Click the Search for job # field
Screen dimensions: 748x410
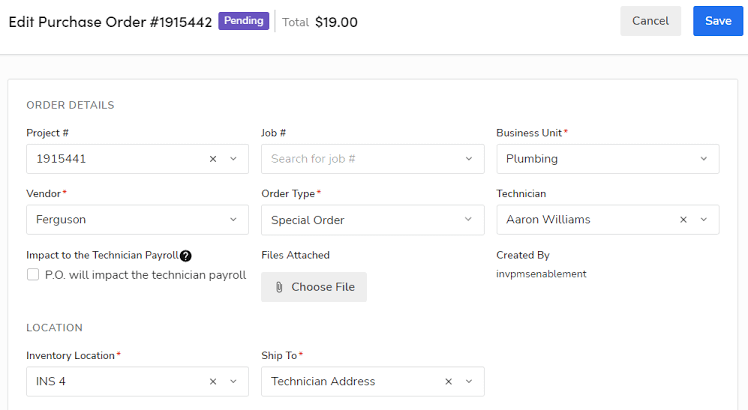[x=360, y=159]
